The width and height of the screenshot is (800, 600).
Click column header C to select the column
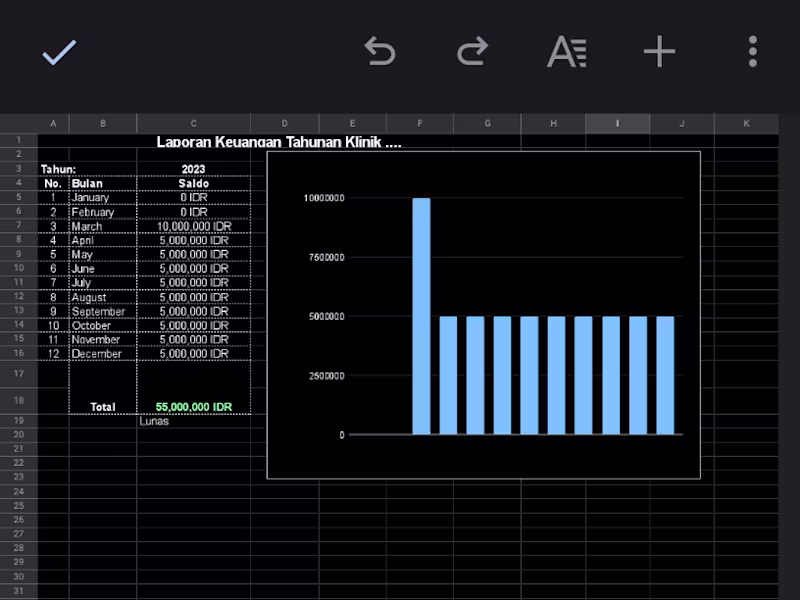(x=193, y=122)
